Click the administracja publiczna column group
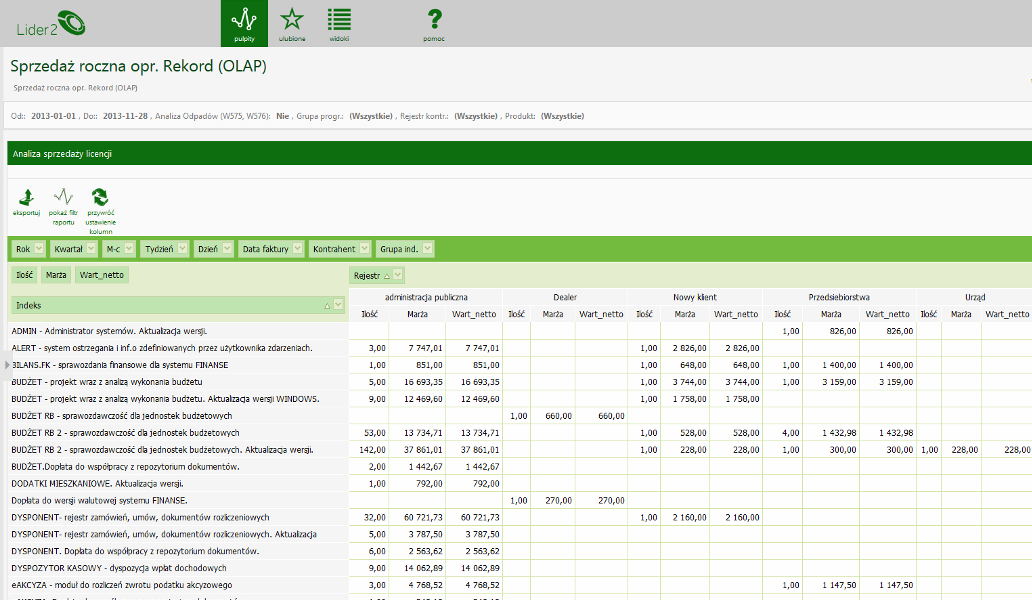Viewport: 1032px width, 600px height. point(426,297)
